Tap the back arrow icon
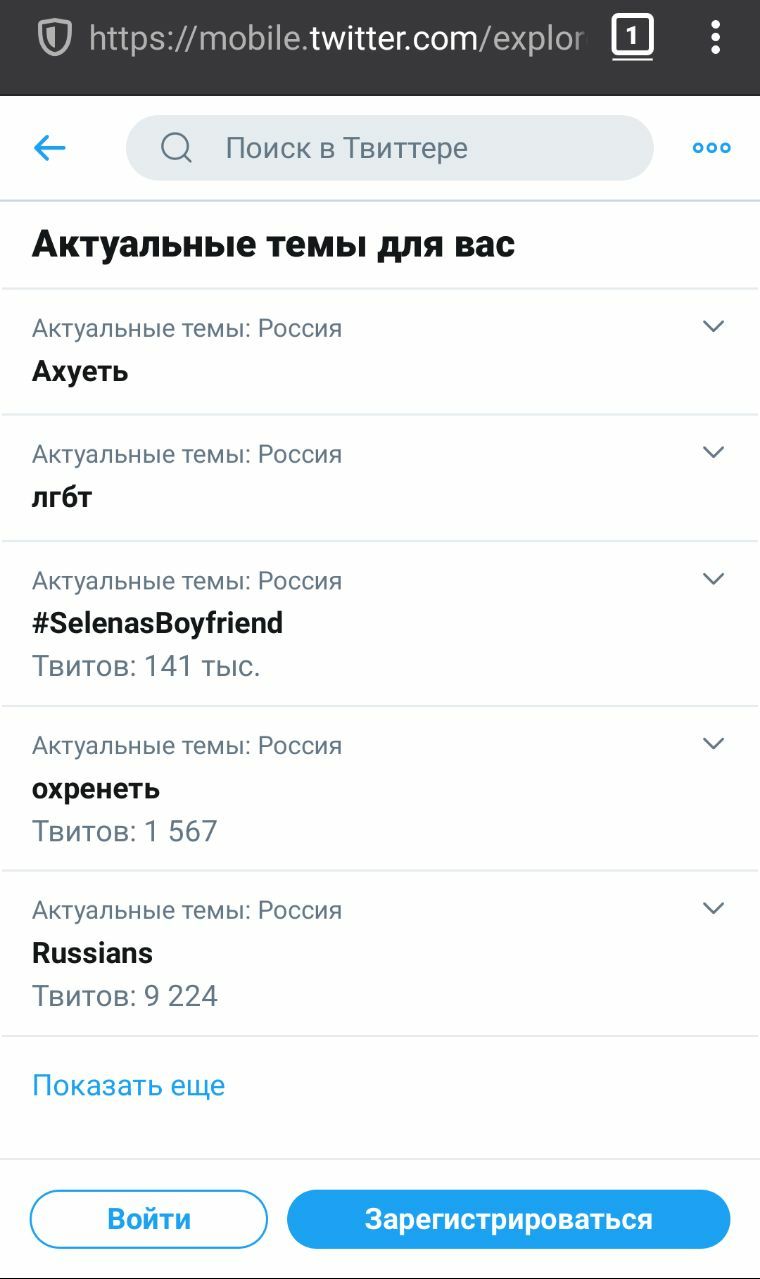 (x=49, y=148)
